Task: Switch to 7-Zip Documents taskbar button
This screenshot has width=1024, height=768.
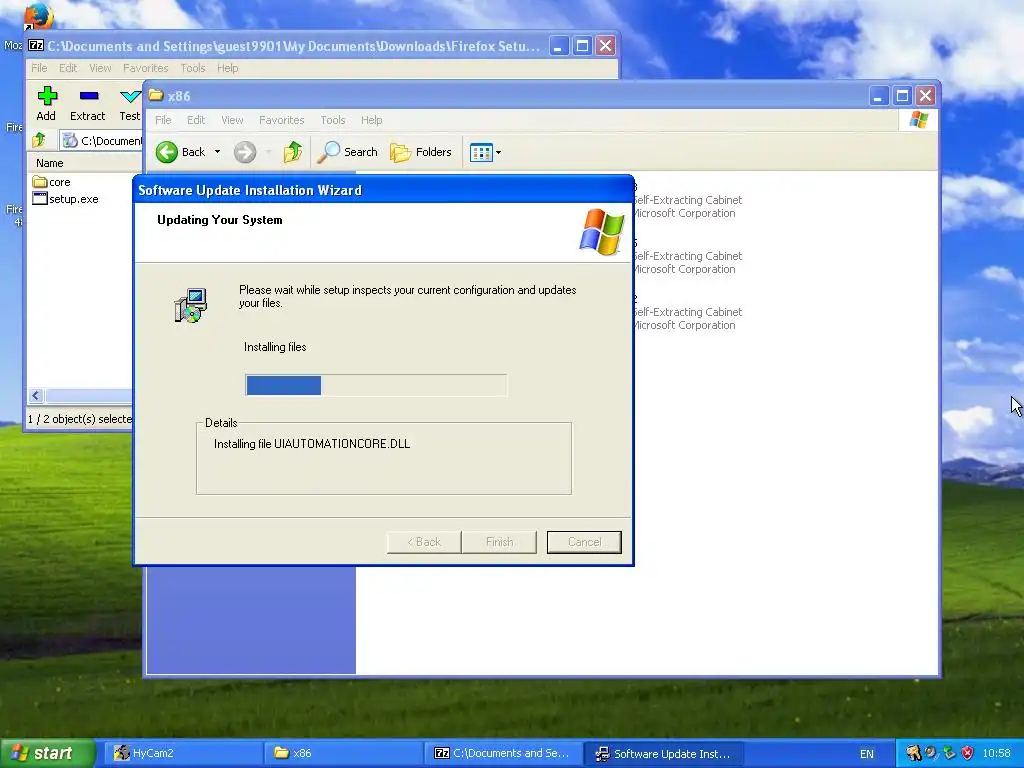Action: pyautogui.click(x=504, y=753)
